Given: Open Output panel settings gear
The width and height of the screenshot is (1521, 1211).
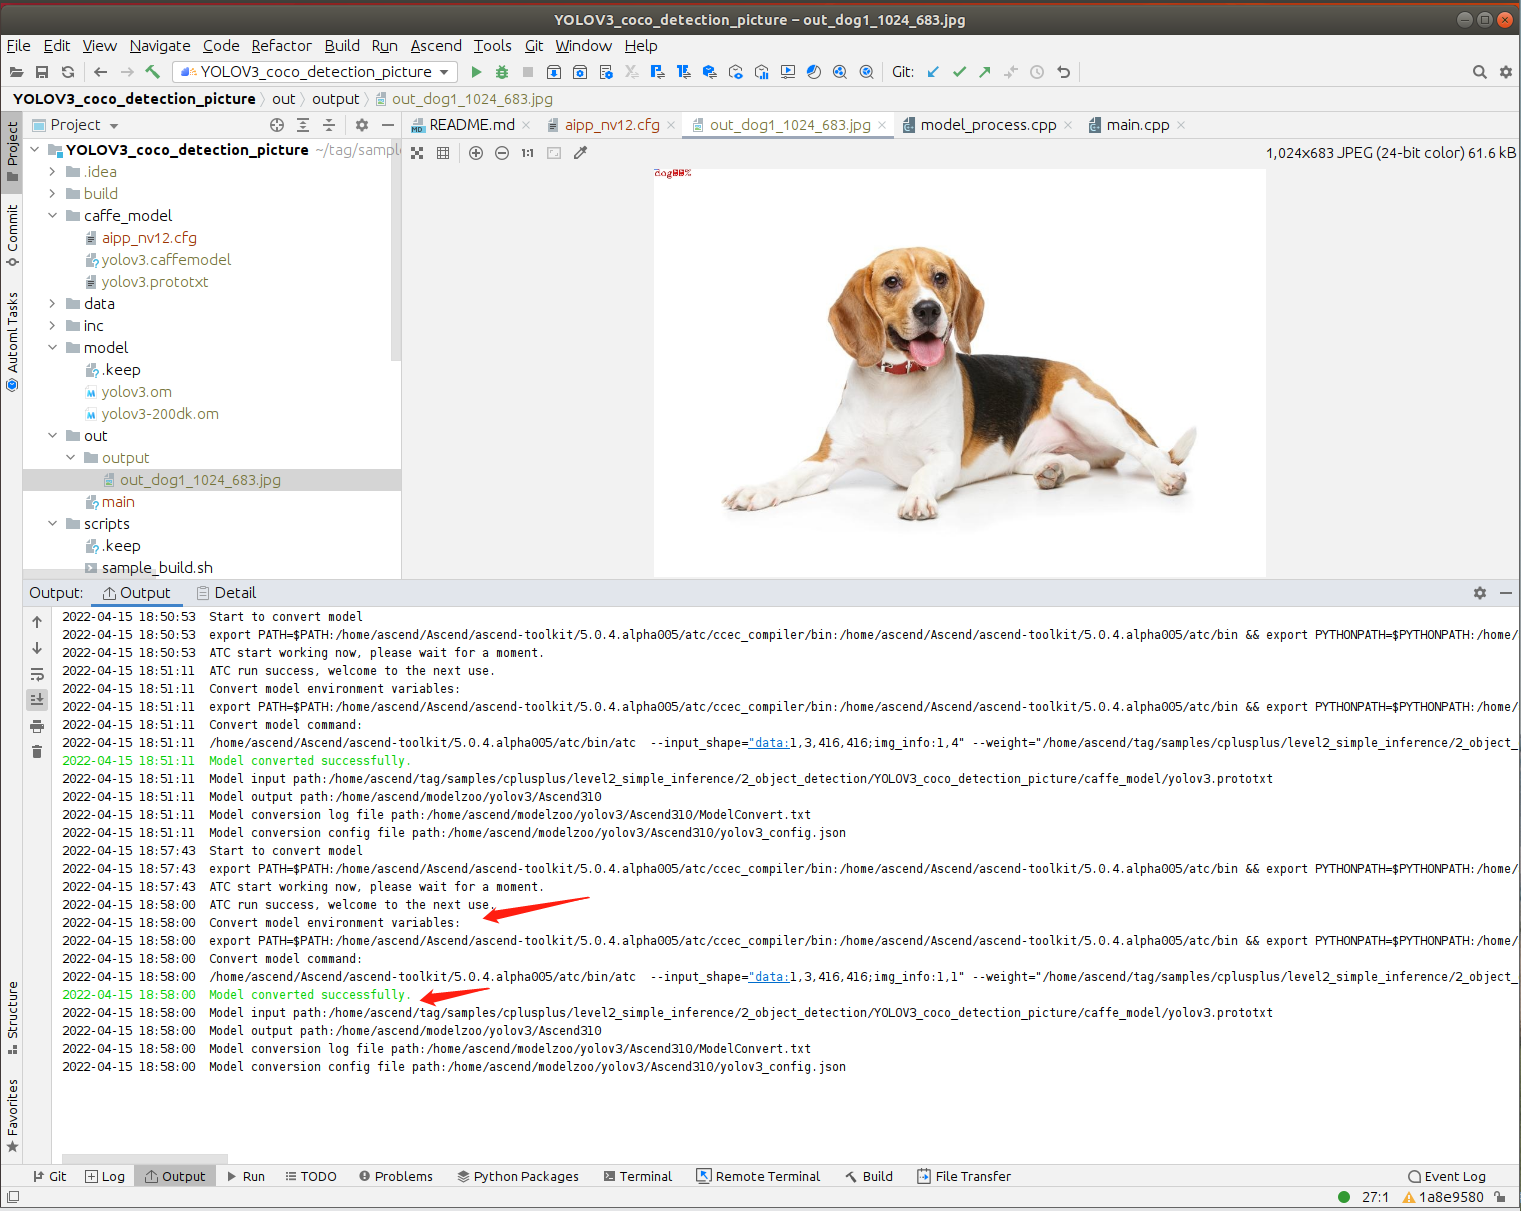Looking at the screenshot, I should 1480,593.
